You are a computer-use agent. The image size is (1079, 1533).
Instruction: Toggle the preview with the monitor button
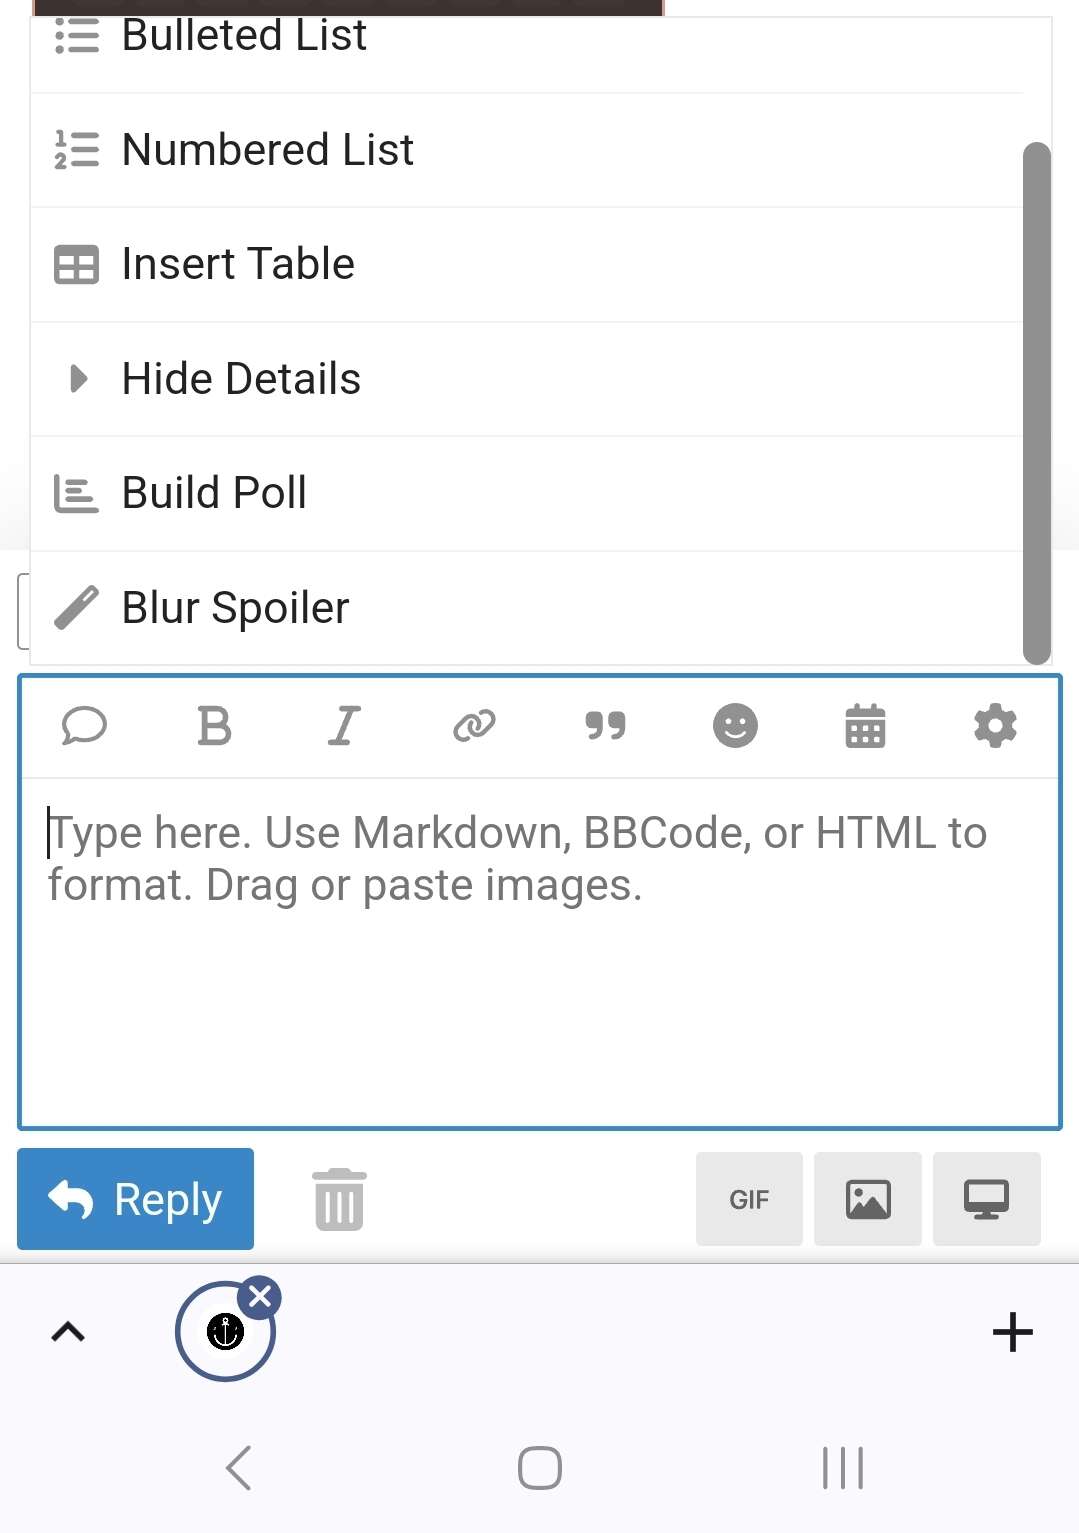coord(986,1199)
